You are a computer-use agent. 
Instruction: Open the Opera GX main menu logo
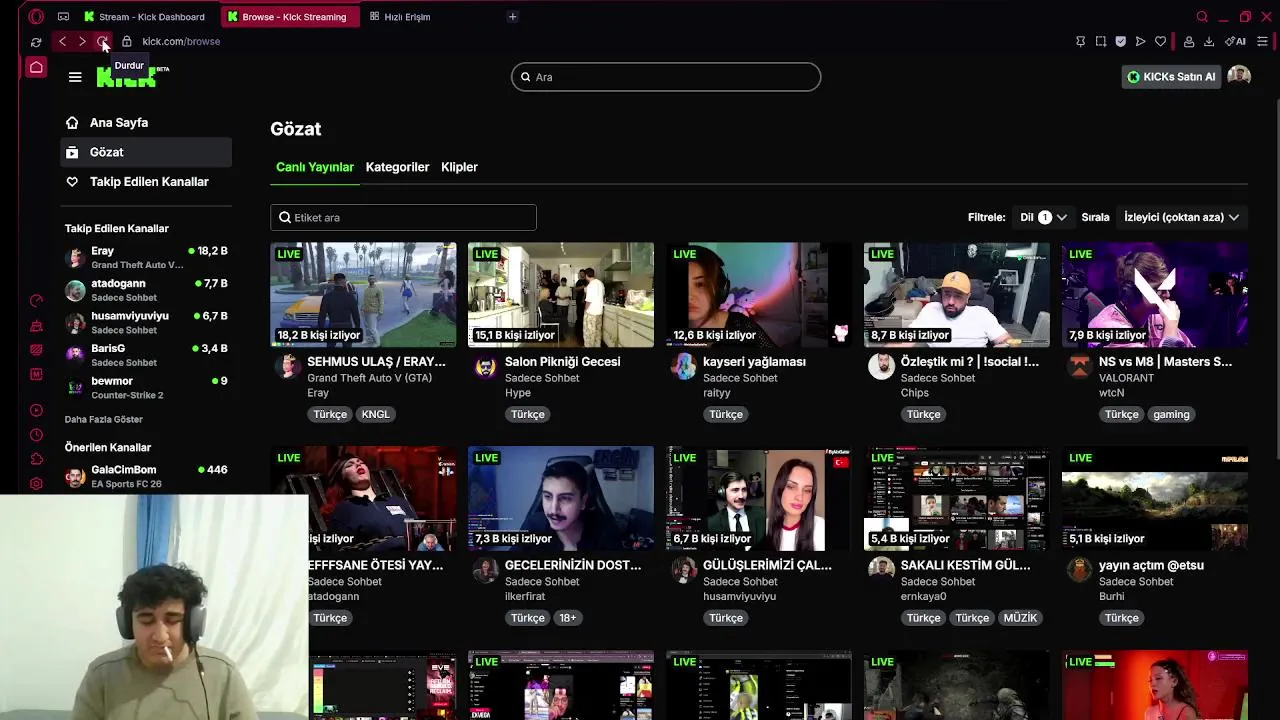(x=36, y=17)
